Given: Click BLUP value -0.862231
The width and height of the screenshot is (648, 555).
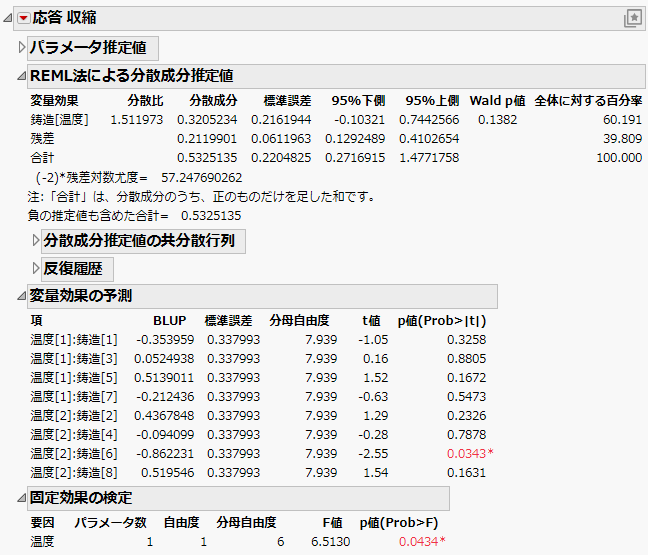Looking at the screenshot, I should point(165,454).
